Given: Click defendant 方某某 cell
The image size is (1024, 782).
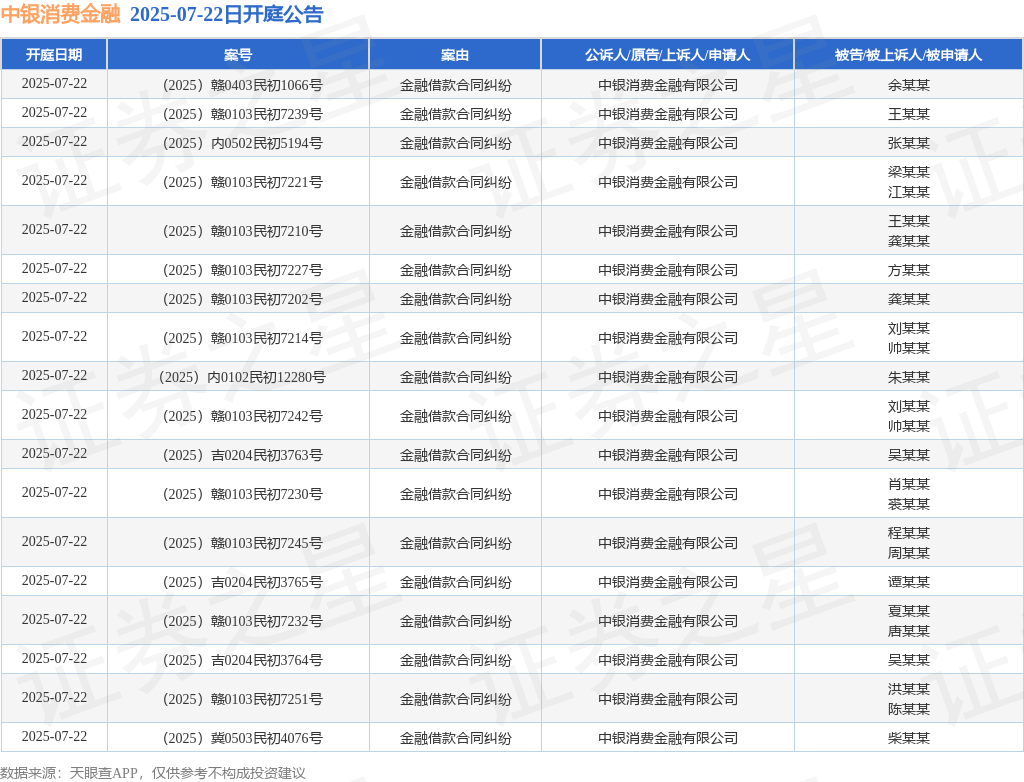Looking at the screenshot, I should coord(908,270).
